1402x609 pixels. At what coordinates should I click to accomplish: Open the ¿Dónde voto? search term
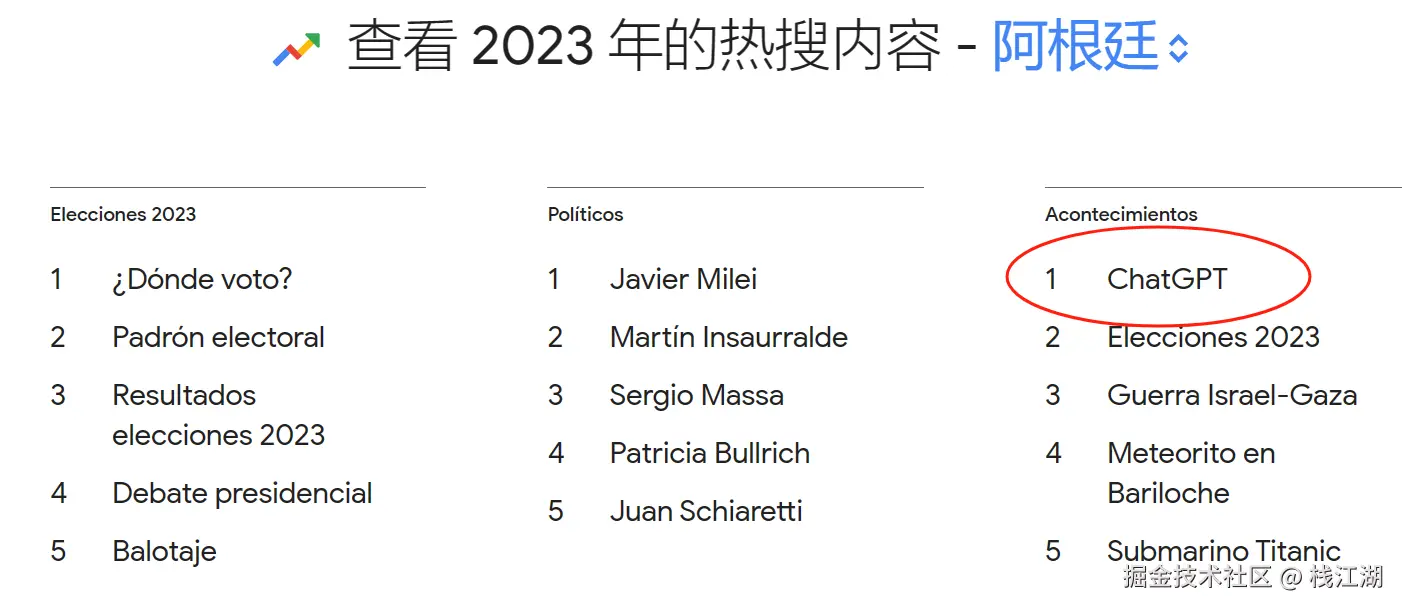pos(202,279)
